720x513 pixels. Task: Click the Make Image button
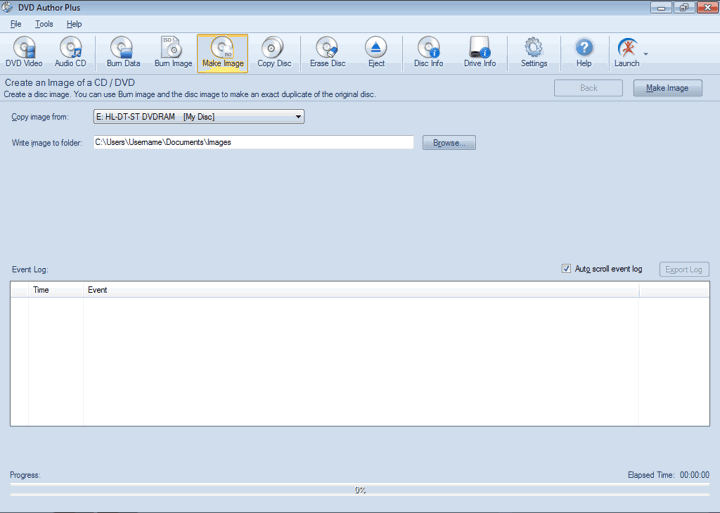click(x=667, y=88)
